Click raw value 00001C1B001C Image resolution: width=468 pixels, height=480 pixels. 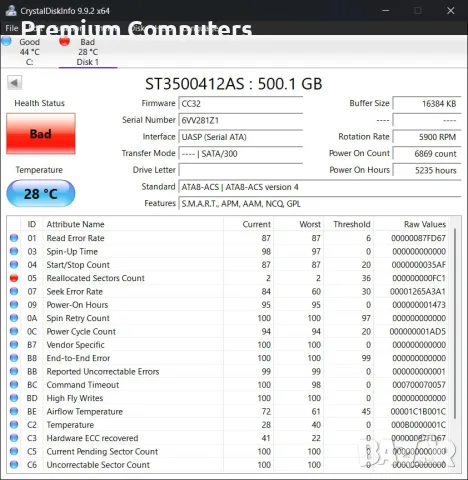418,411
